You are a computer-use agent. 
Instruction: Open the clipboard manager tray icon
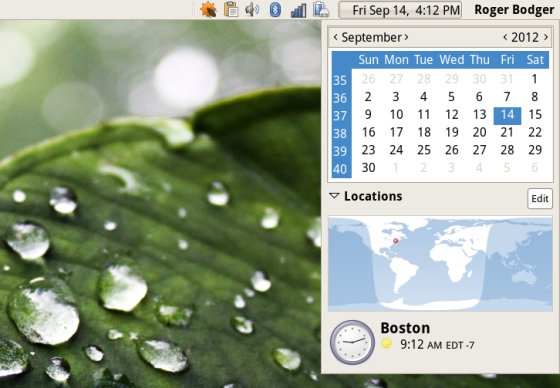click(x=231, y=9)
